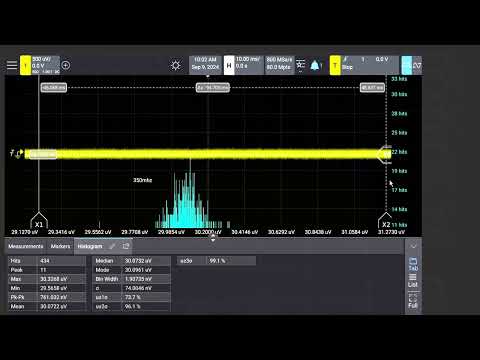Select the Max measurement row

pyautogui.click(x=47, y=279)
